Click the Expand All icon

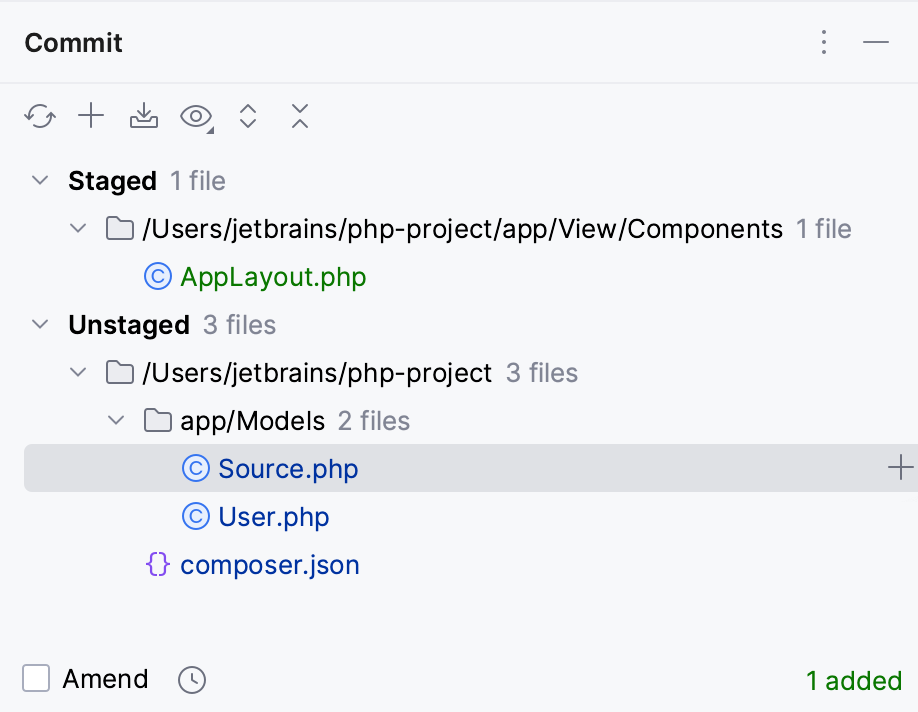248,116
